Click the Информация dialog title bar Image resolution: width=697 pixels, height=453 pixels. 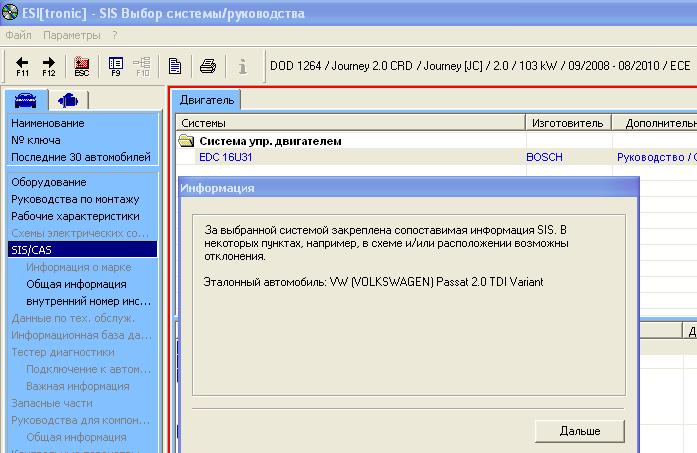point(408,188)
